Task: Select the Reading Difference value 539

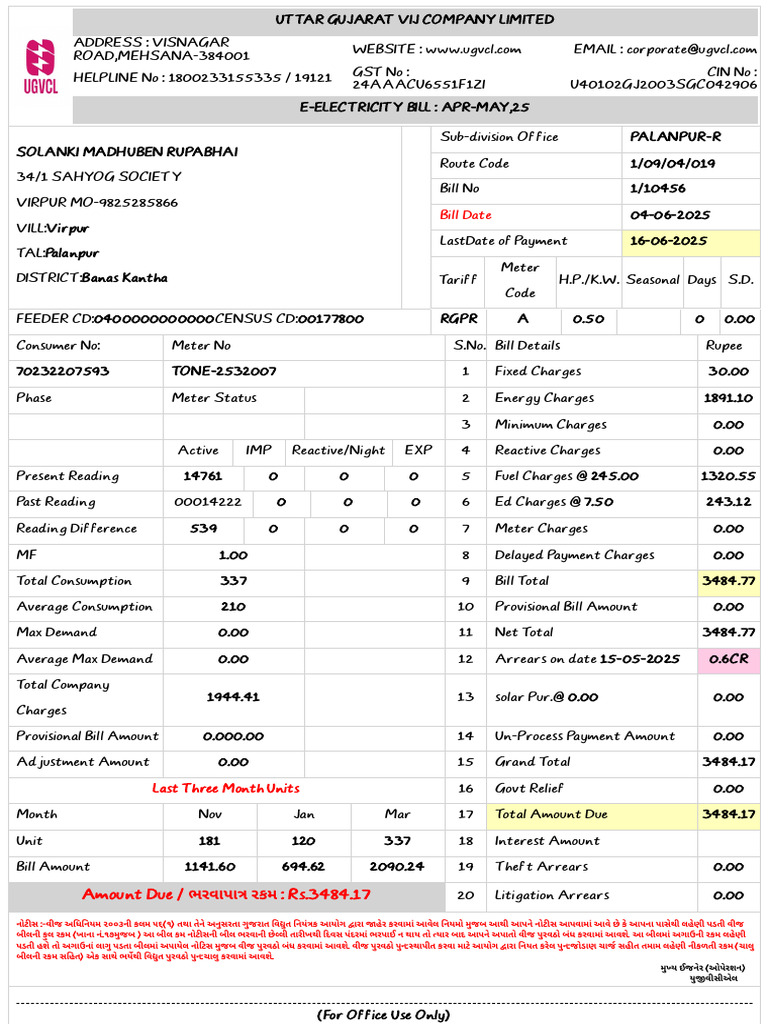Action: pyautogui.click(x=204, y=528)
